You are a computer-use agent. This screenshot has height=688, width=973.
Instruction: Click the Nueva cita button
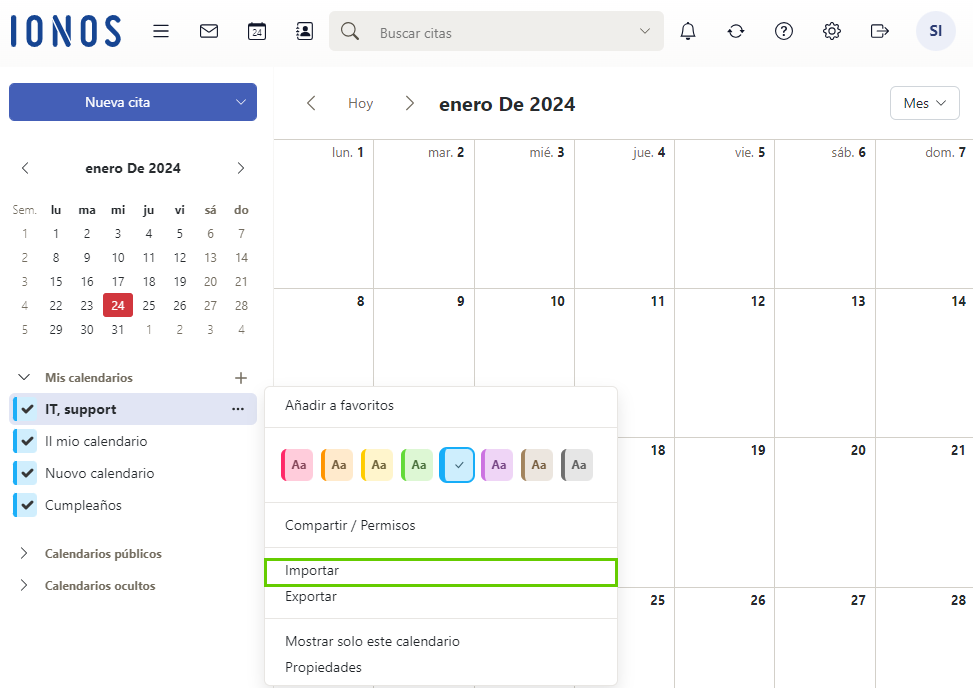pos(117,102)
